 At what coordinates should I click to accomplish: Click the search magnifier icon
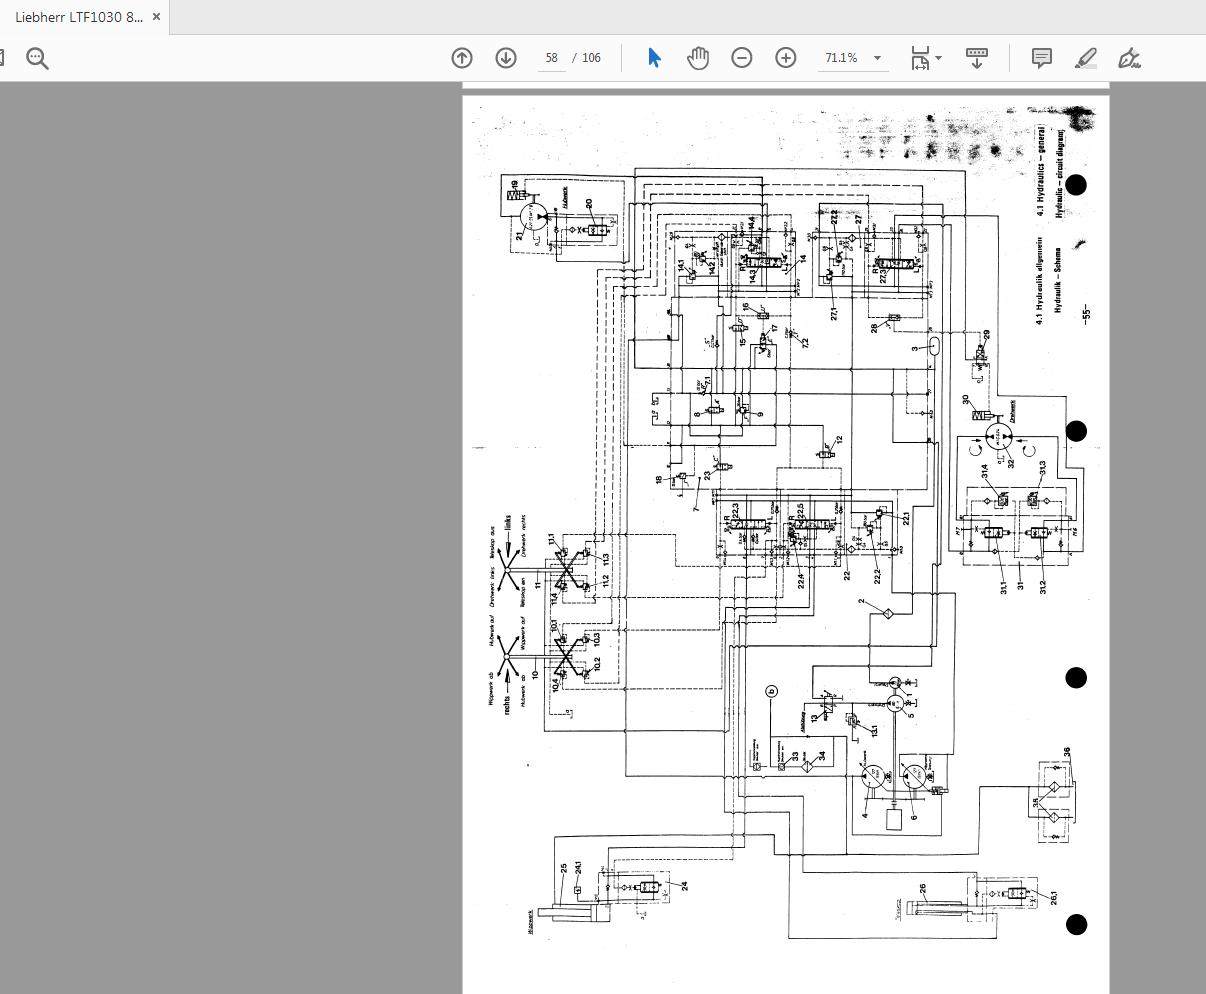37,59
